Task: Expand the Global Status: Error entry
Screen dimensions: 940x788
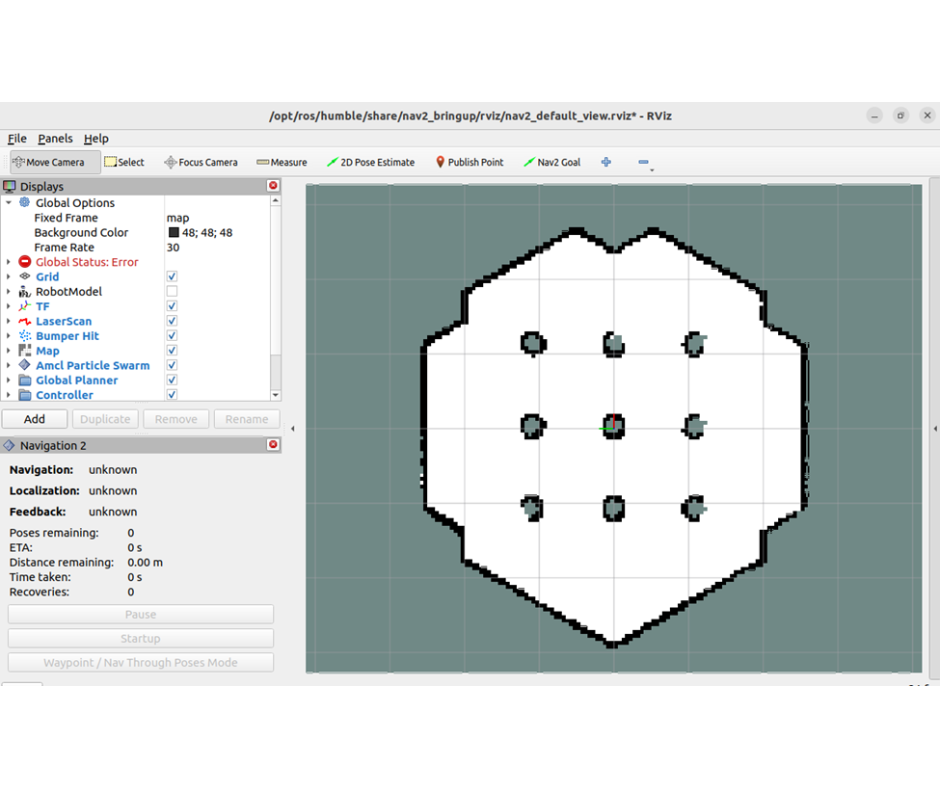Action: coord(9,262)
